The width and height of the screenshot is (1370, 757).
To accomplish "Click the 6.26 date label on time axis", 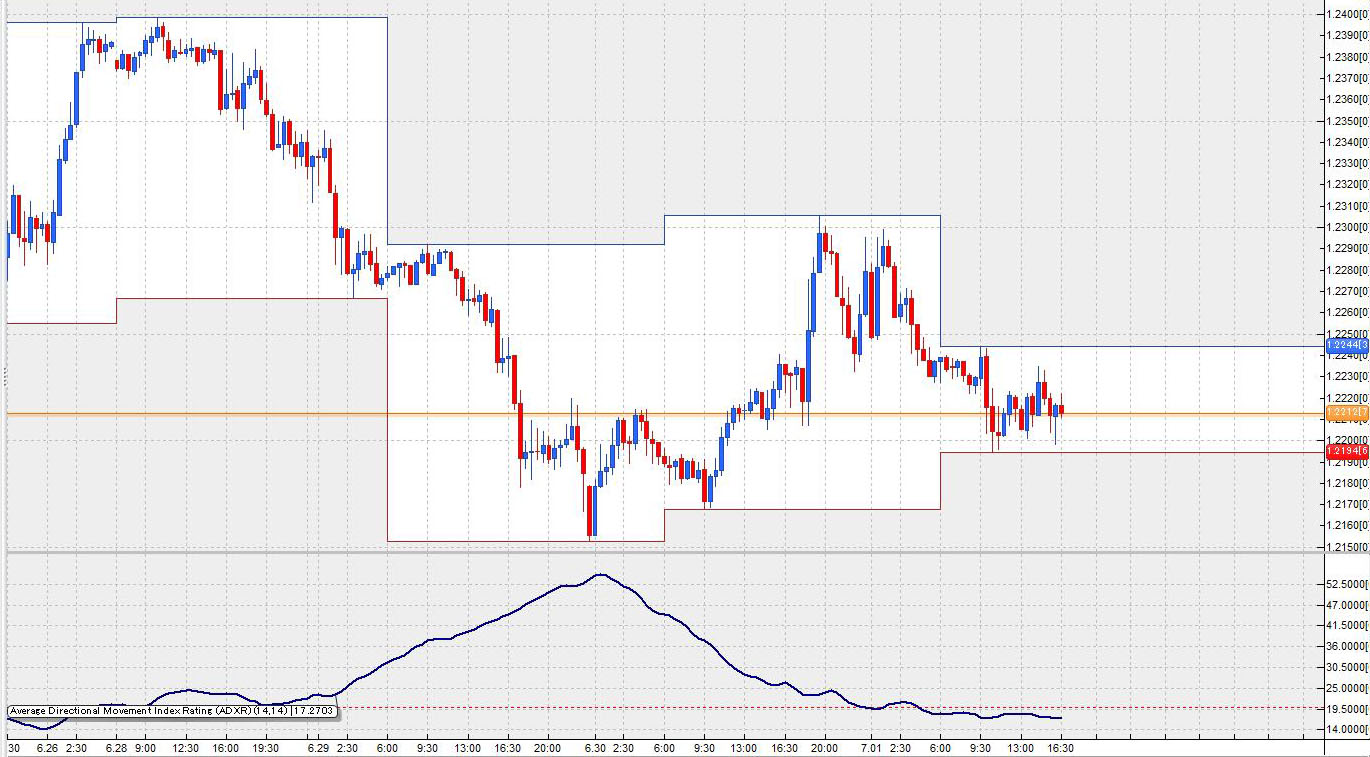I will (x=46, y=748).
